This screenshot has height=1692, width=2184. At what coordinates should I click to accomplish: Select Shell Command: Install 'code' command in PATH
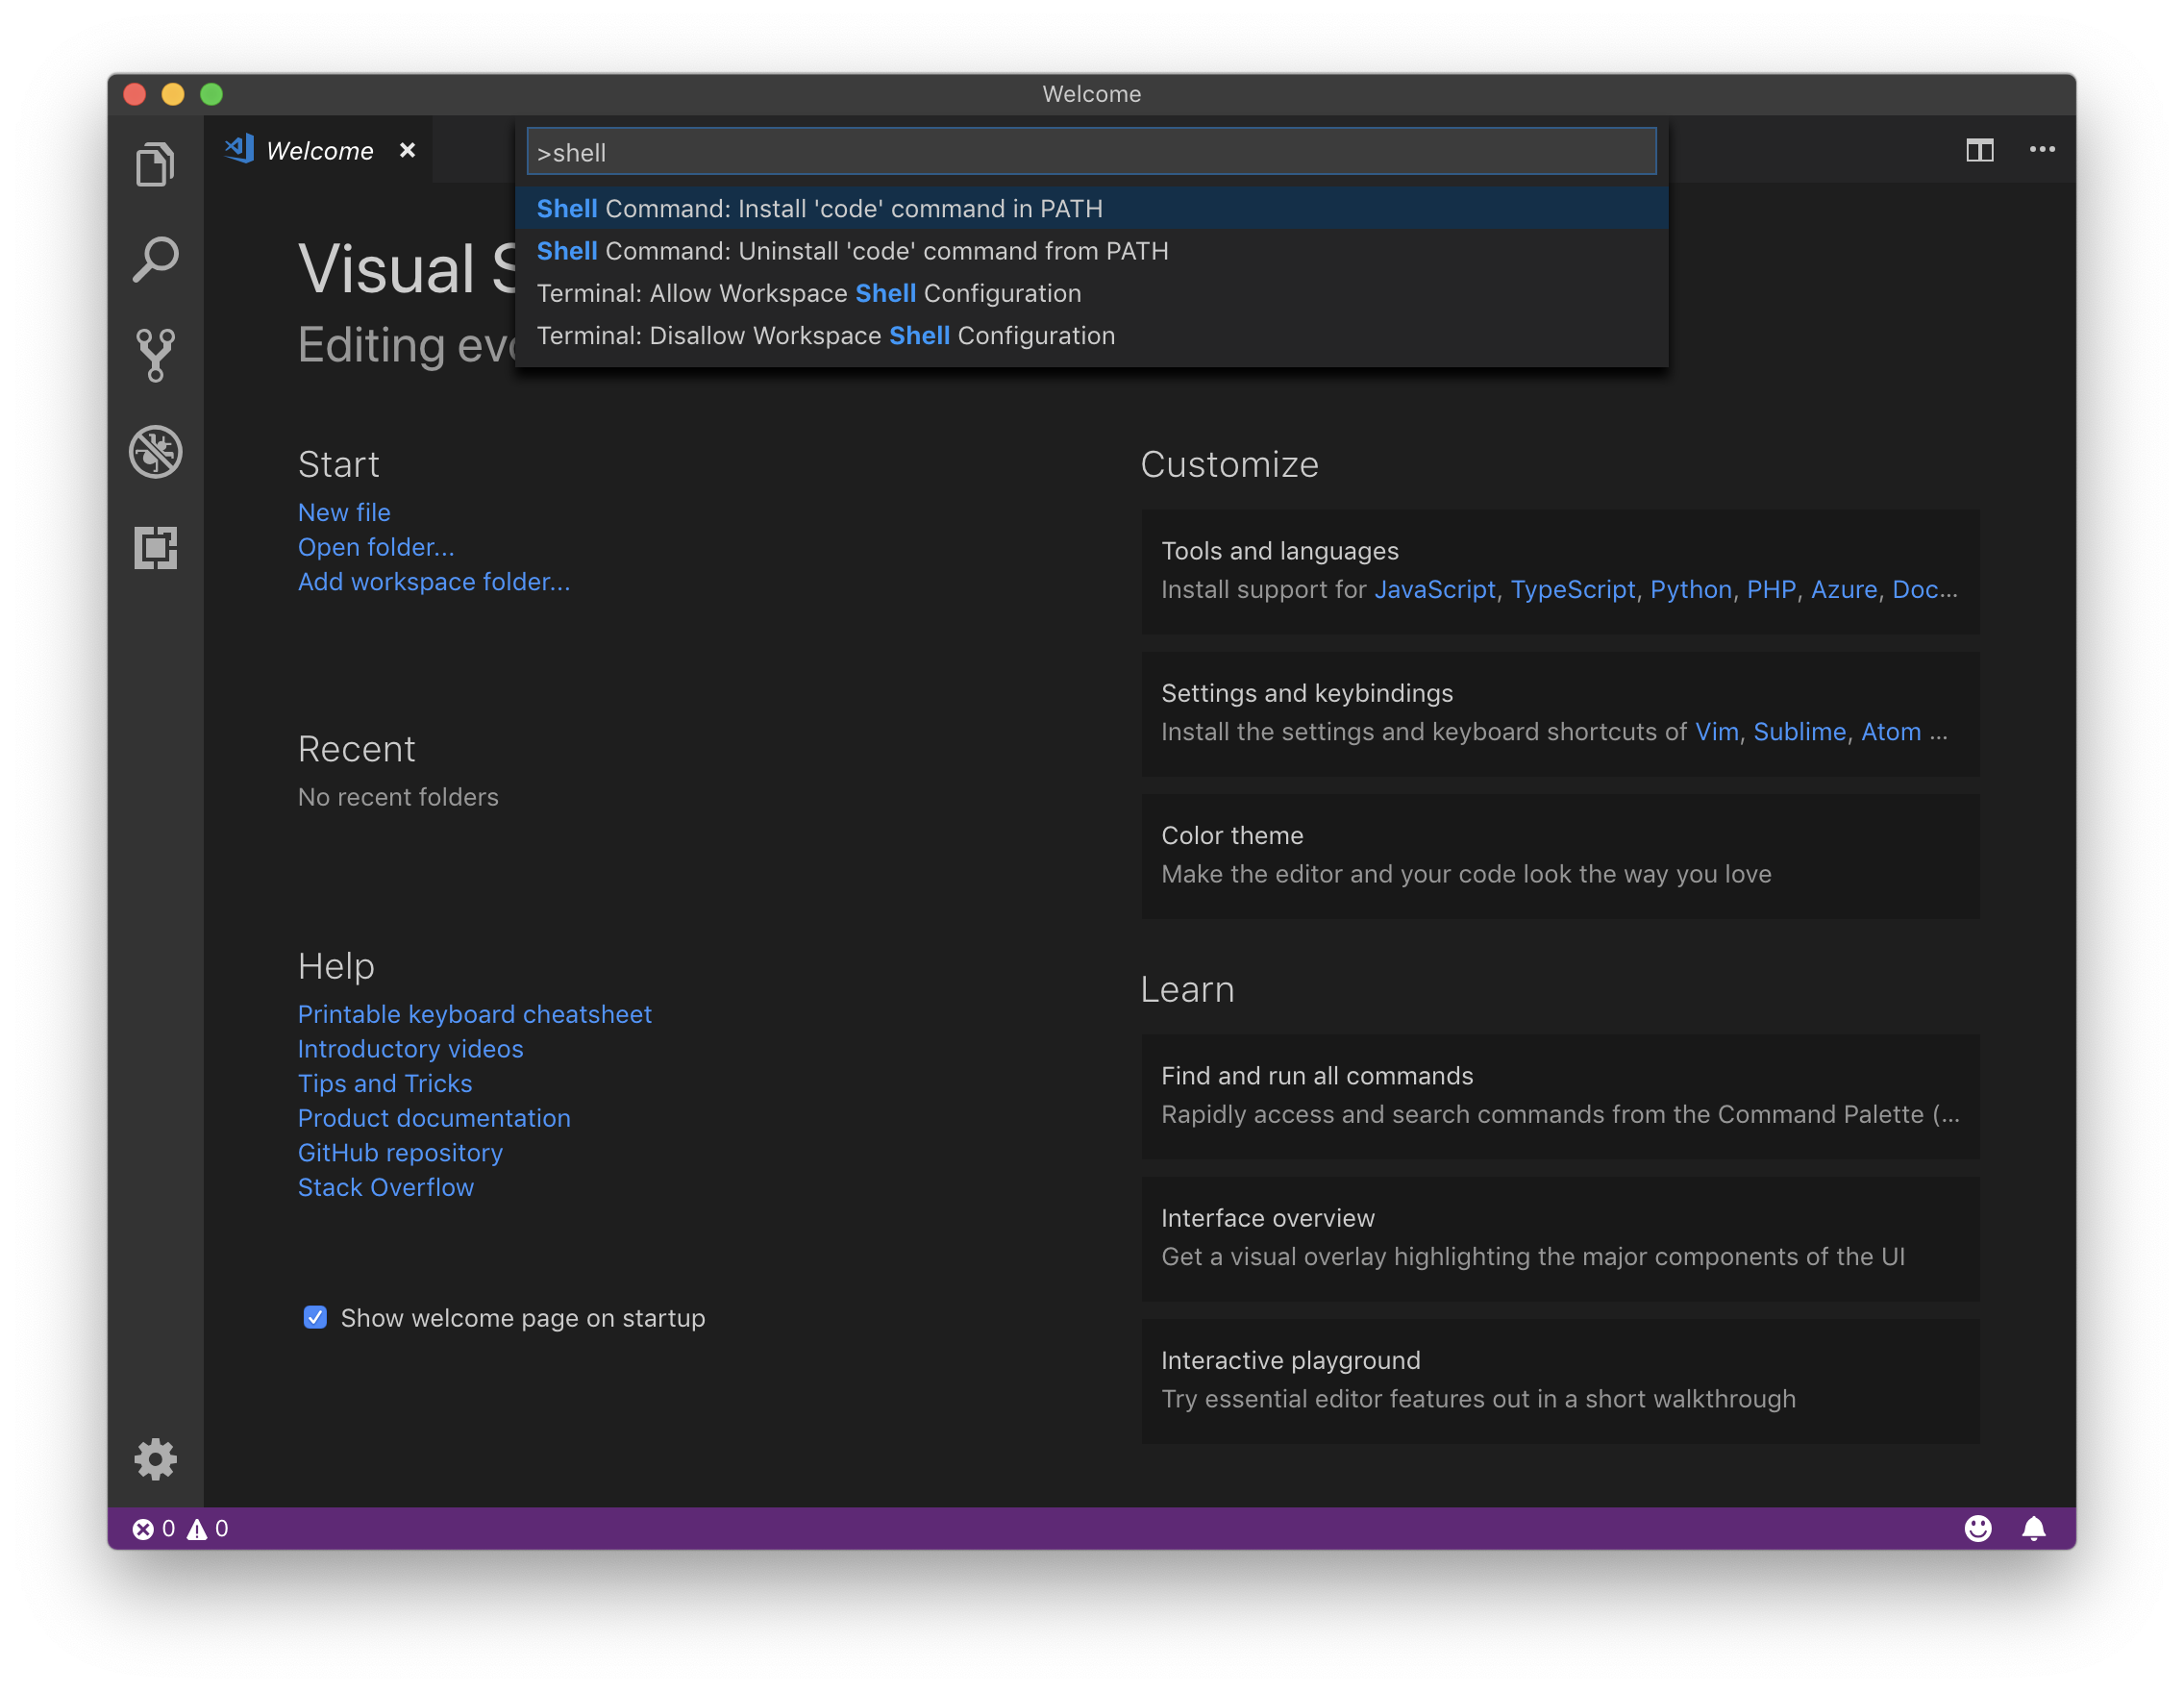click(819, 208)
